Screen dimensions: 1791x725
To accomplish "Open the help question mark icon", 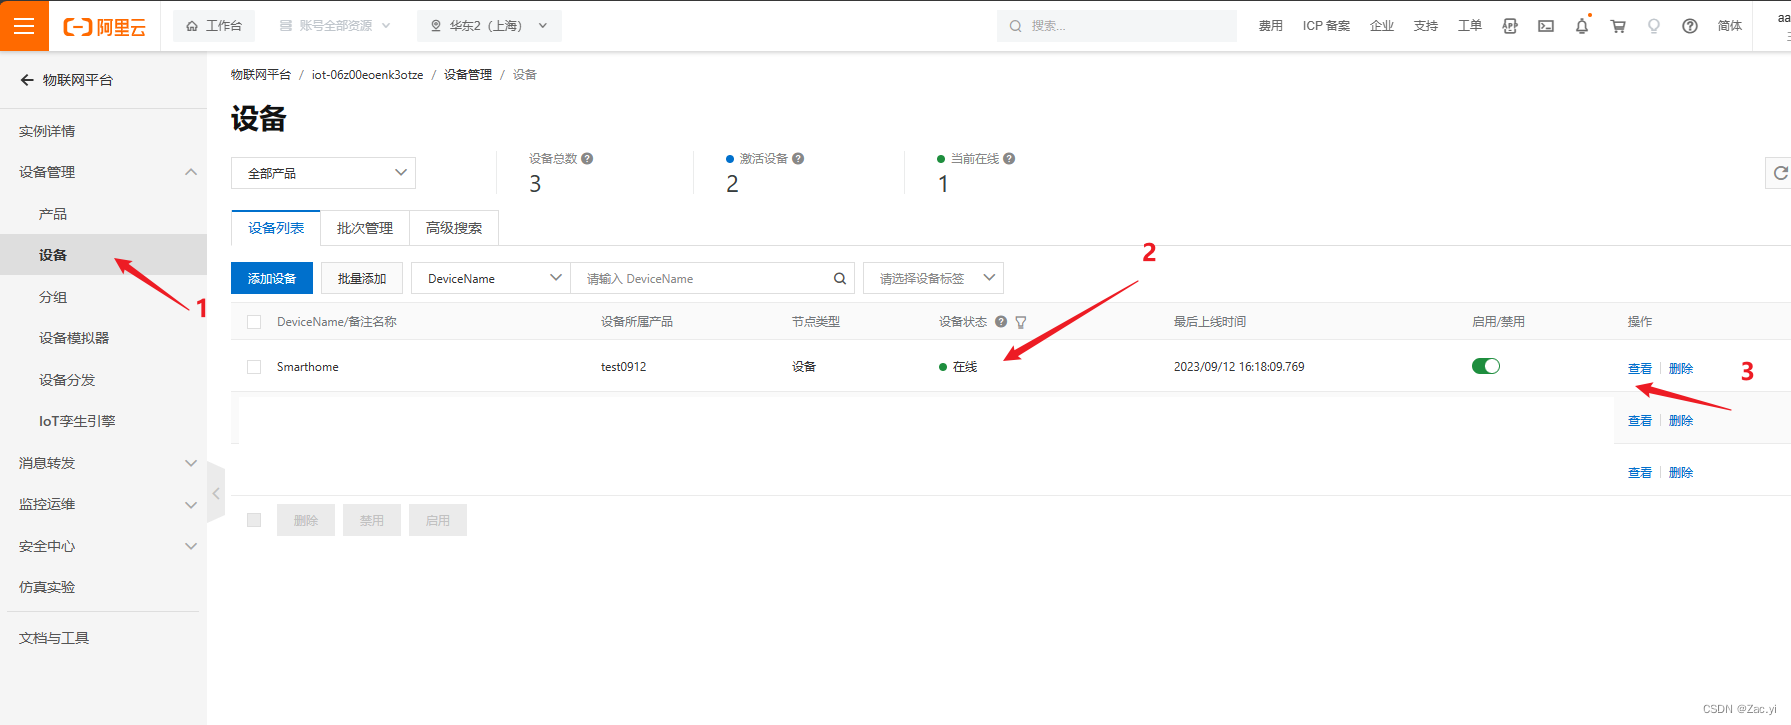I will coord(1690,26).
